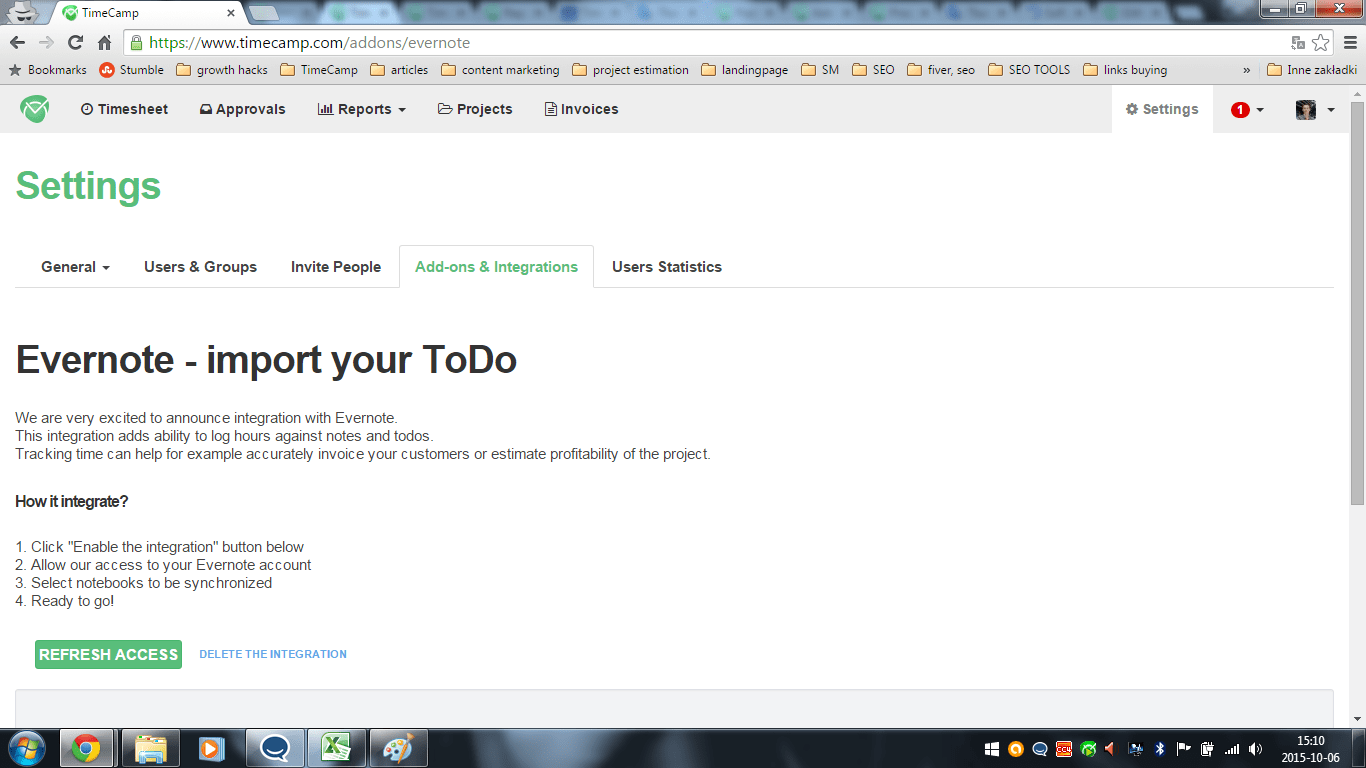1366x768 pixels.
Task: Click the Windows flag icon in the tray
Action: (x=992, y=748)
